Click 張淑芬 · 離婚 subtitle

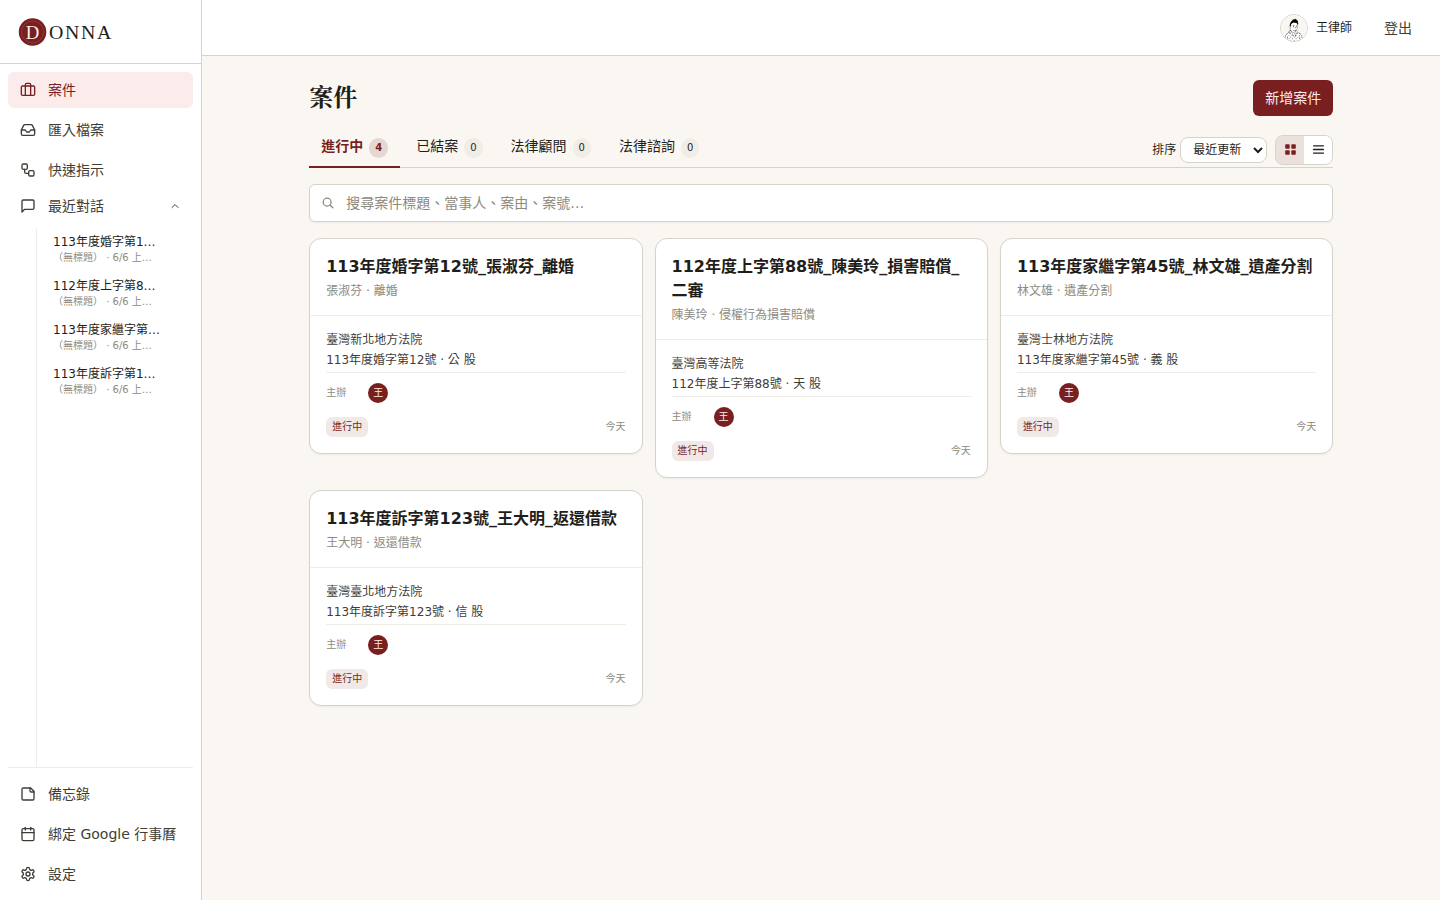(x=362, y=290)
